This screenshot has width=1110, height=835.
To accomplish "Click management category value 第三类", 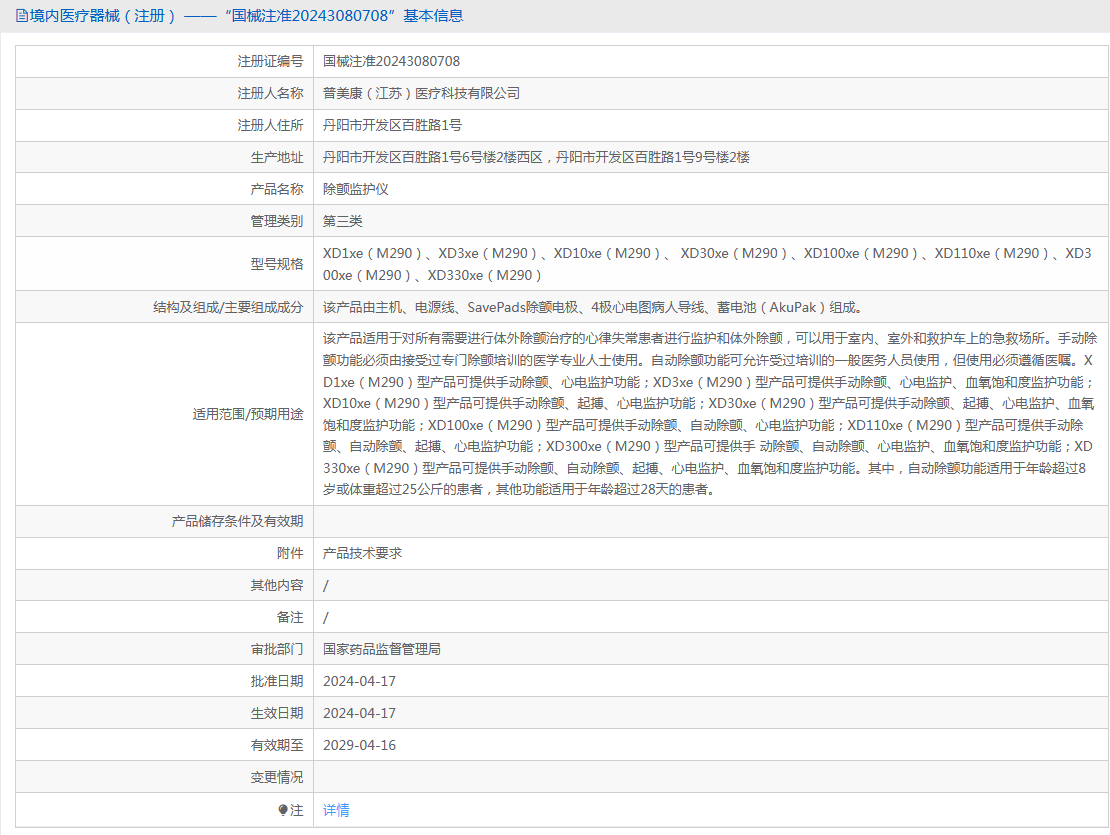I will coord(342,221).
